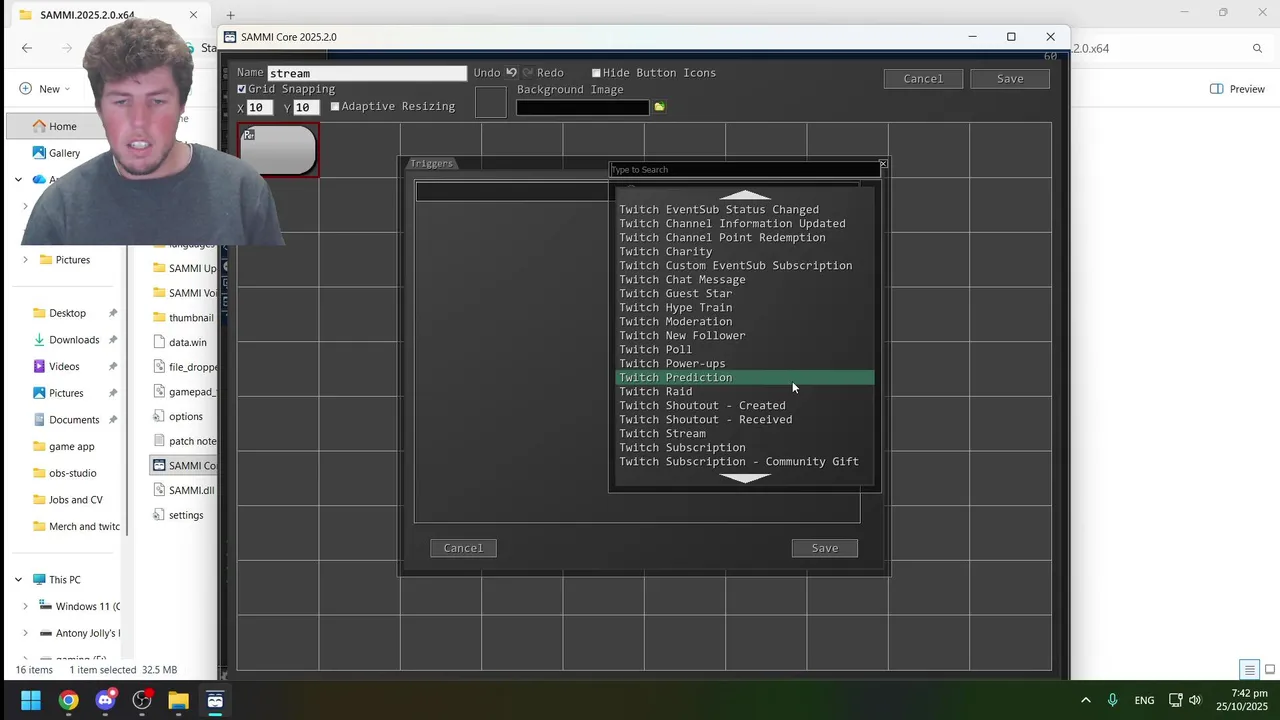Open Downloads quick access folder
The image size is (1280, 720).
pyautogui.click(x=74, y=340)
